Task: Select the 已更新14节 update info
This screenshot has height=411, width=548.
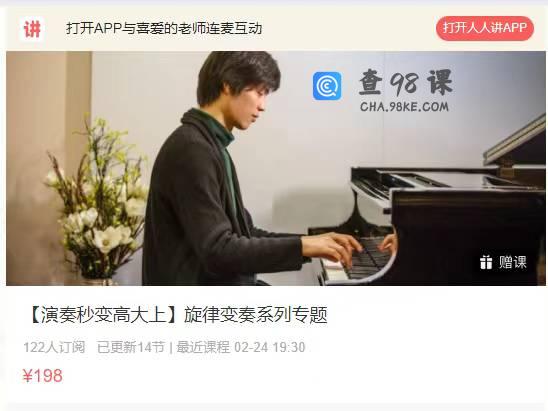Action: coord(131,347)
